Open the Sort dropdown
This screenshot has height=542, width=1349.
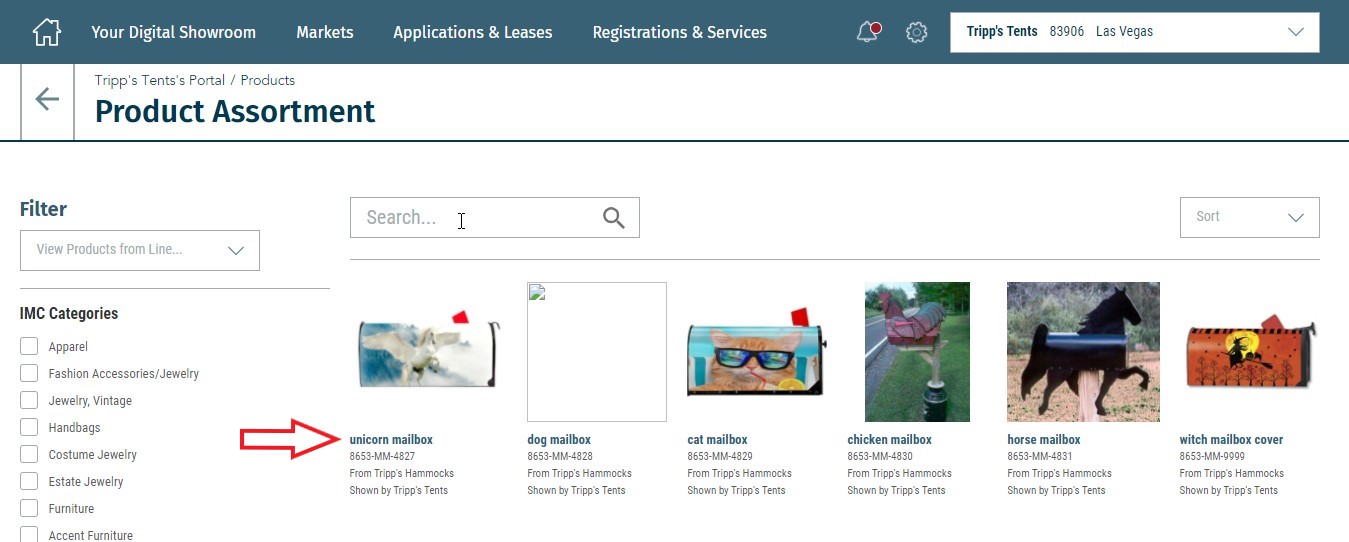coord(1249,217)
